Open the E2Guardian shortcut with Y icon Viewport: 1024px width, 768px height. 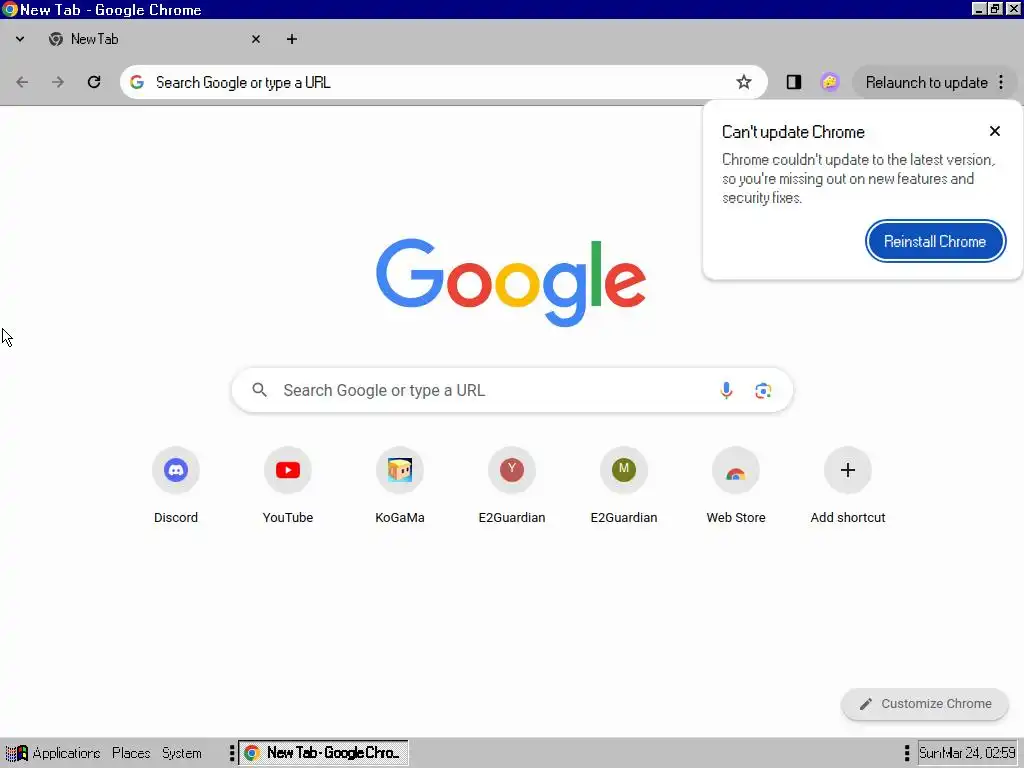(512, 486)
